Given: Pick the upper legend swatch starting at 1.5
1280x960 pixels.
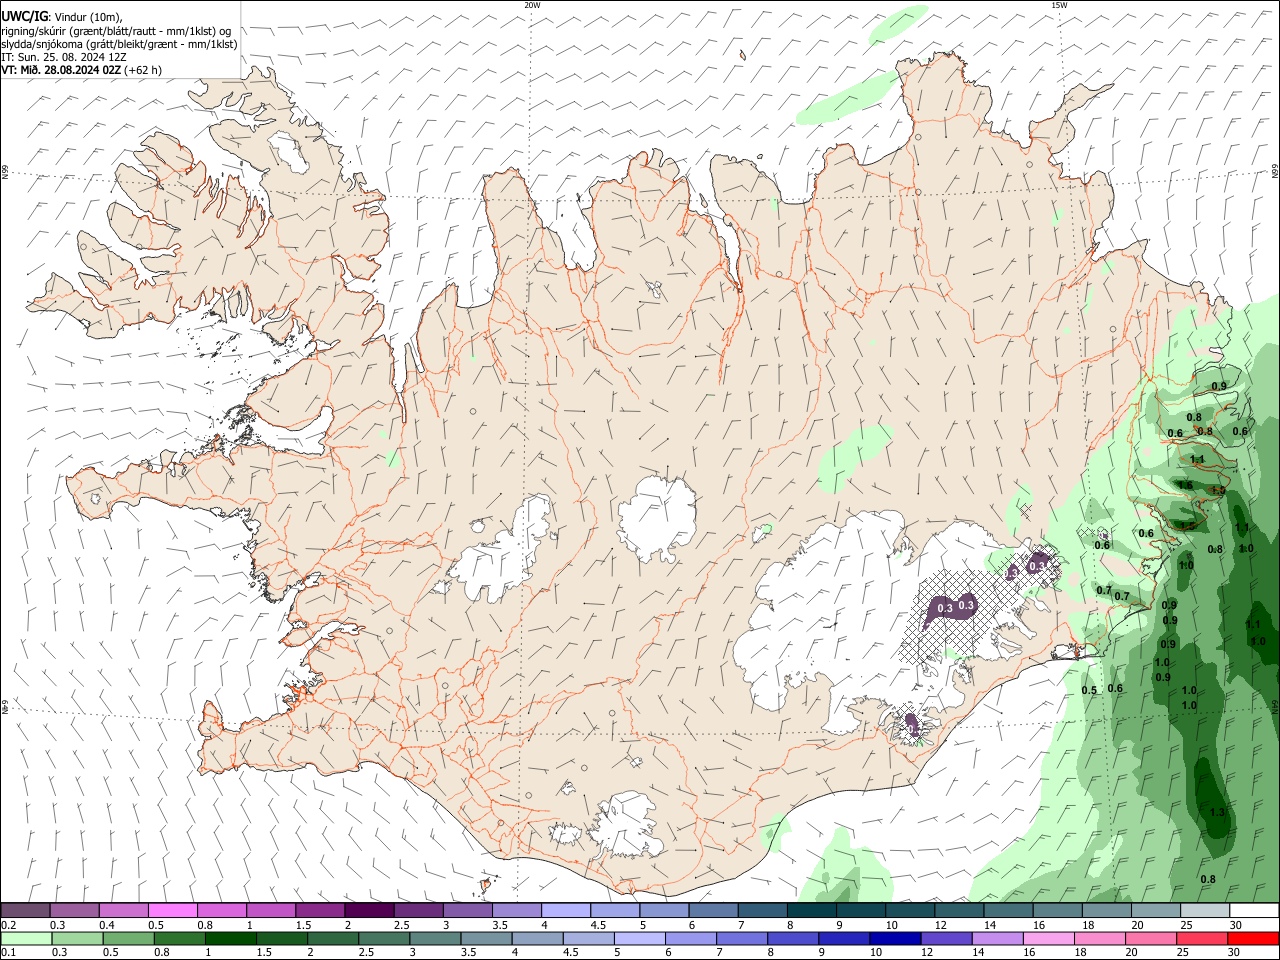Looking at the screenshot, I should click(320, 911).
